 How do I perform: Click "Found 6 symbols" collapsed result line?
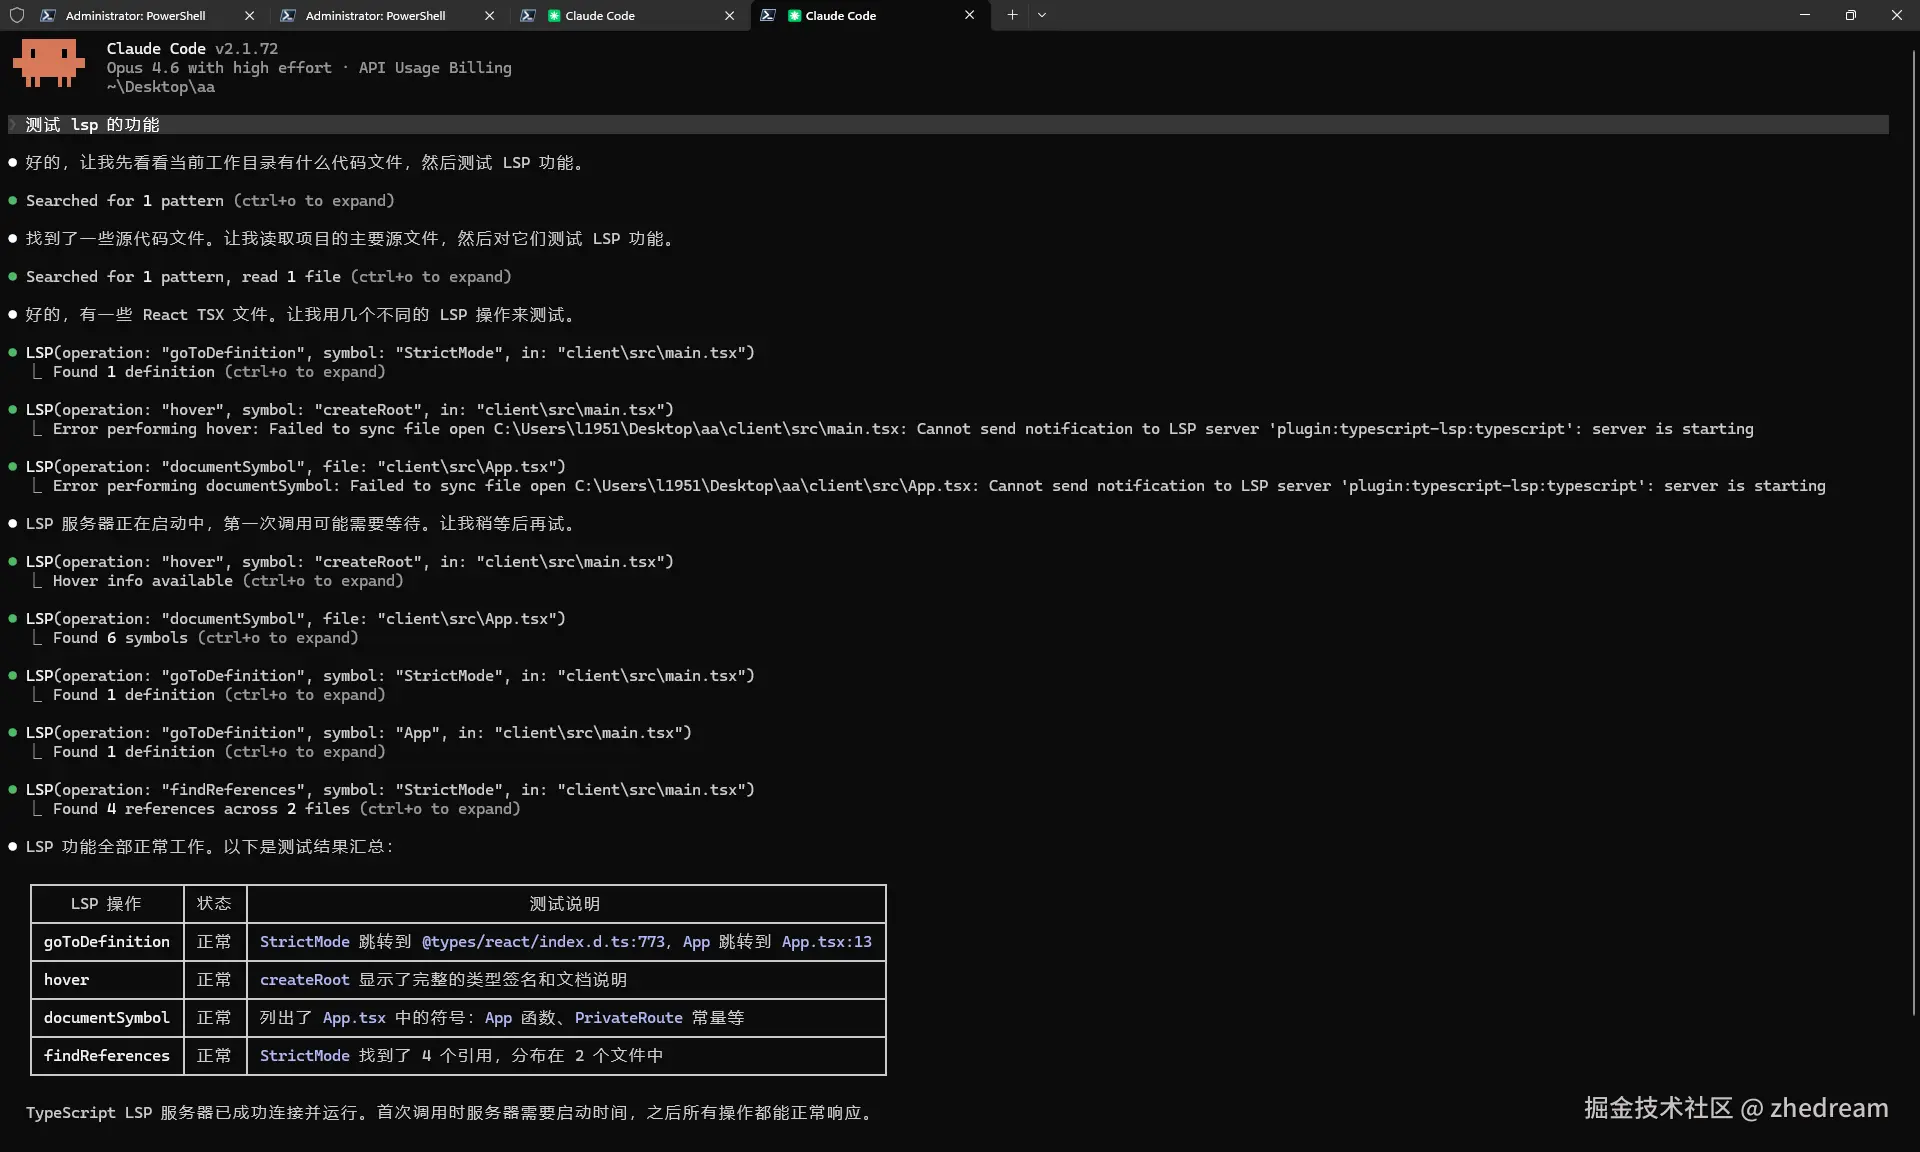[x=120, y=638]
